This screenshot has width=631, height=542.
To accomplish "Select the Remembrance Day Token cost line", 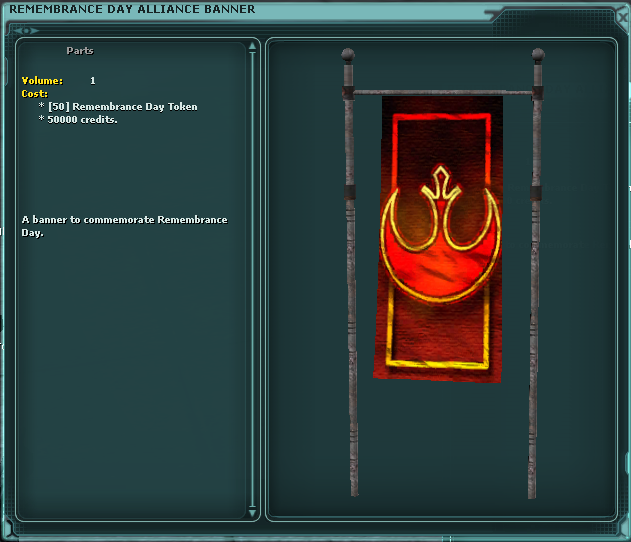I will point(122,106).
